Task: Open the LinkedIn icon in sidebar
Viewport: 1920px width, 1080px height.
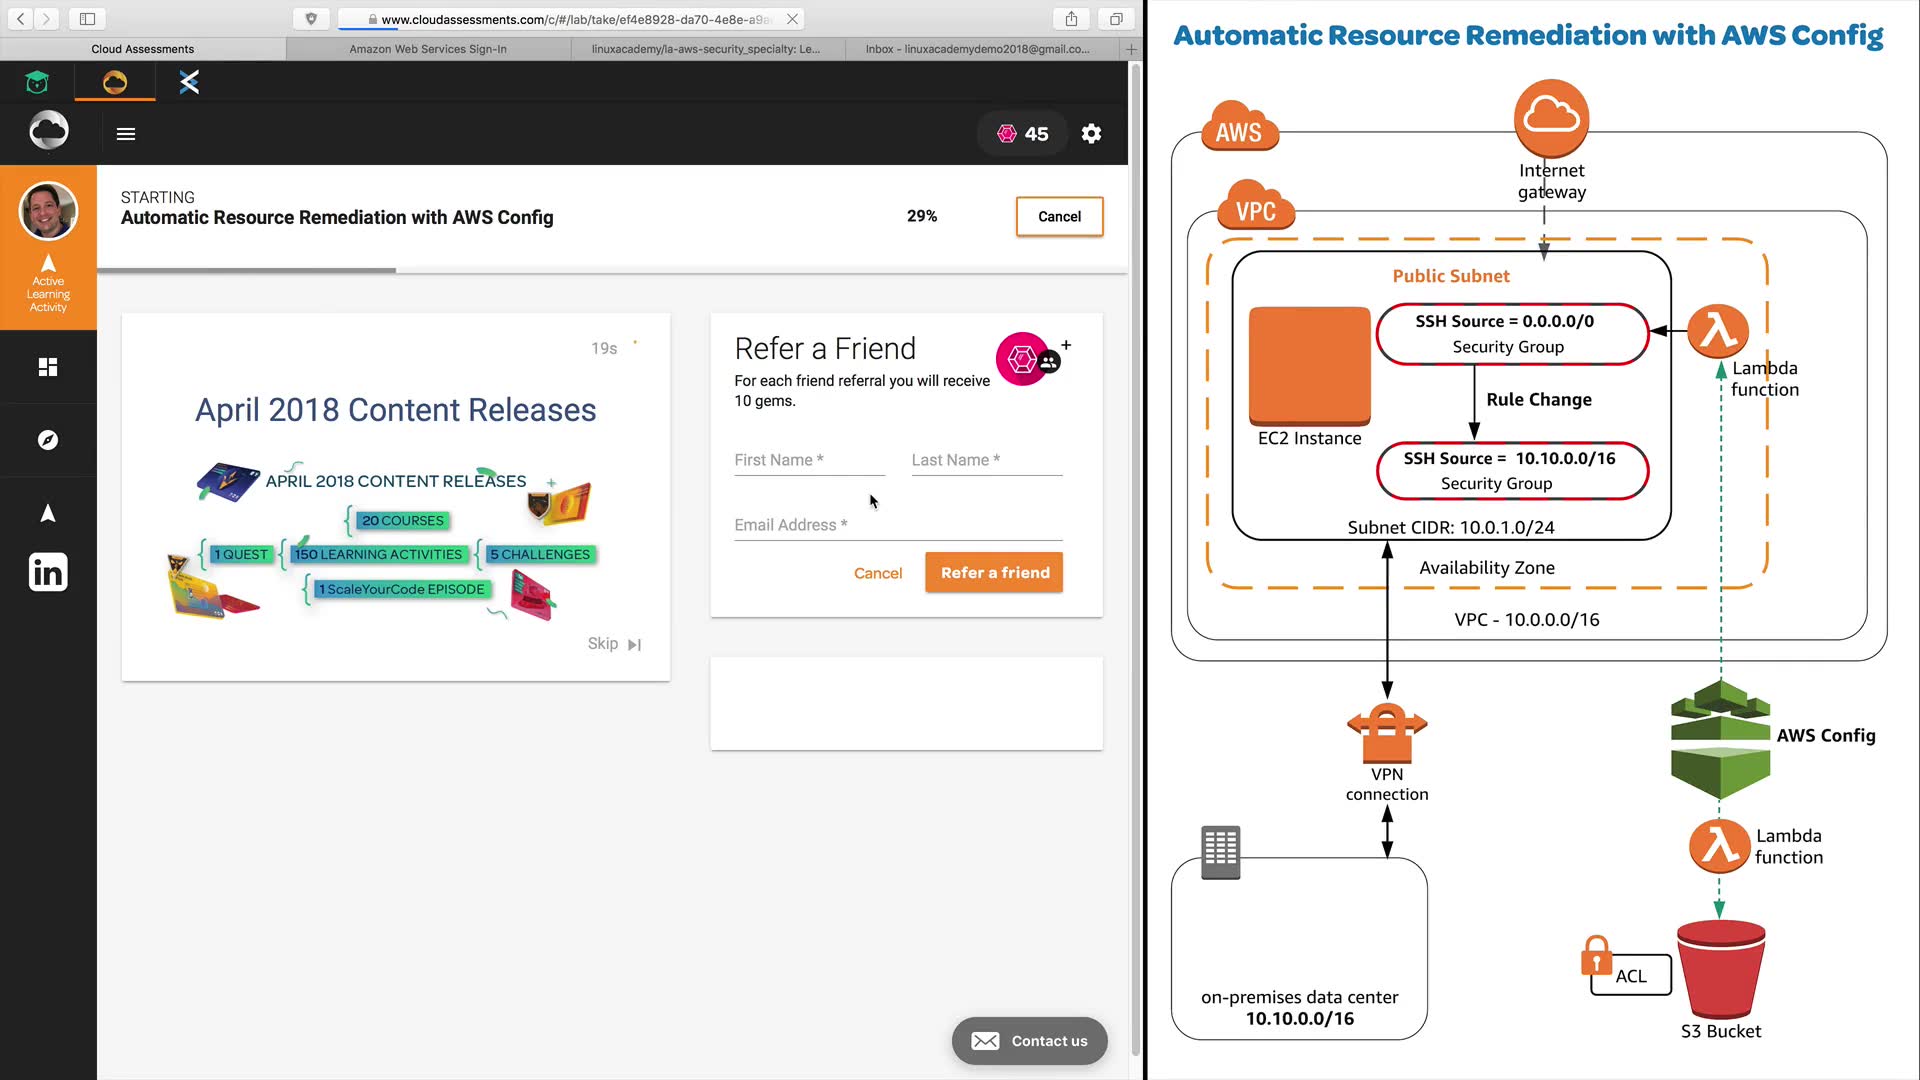Action: [48, 573]
